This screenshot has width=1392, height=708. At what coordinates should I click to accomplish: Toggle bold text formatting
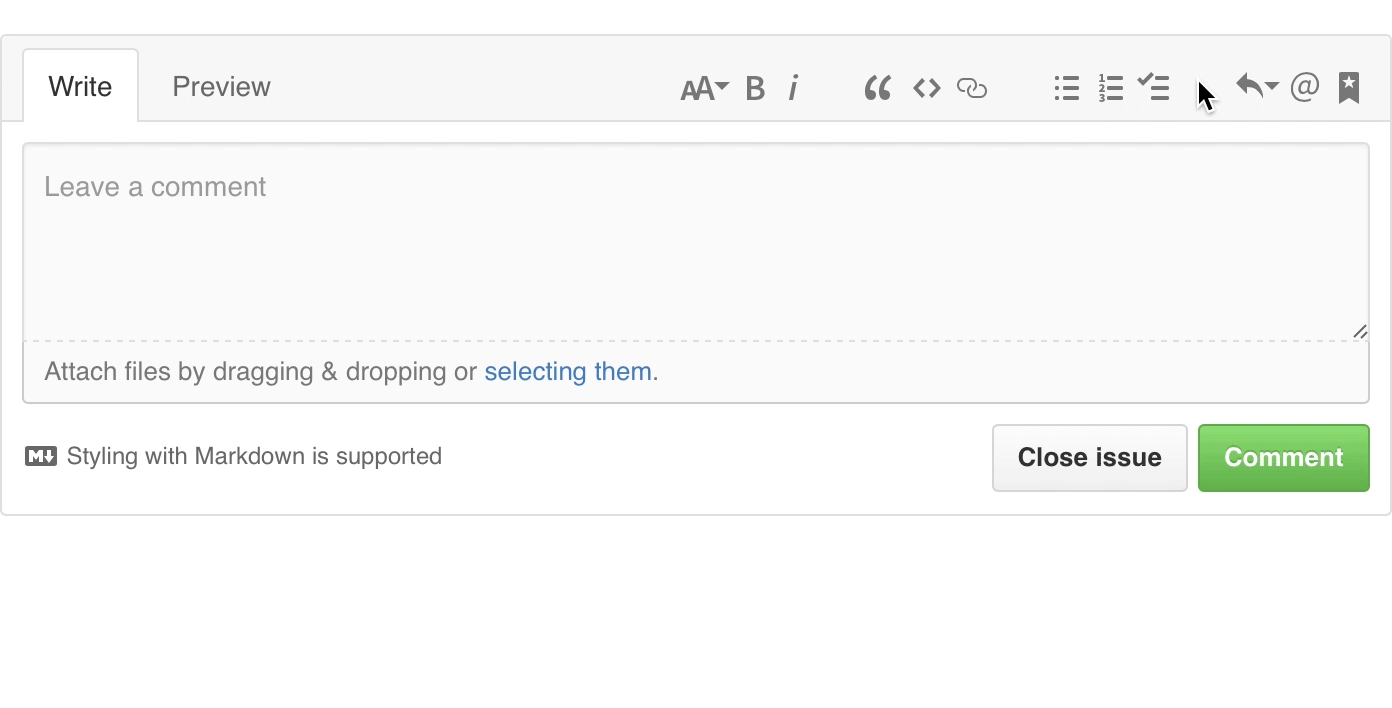[755, 89]
